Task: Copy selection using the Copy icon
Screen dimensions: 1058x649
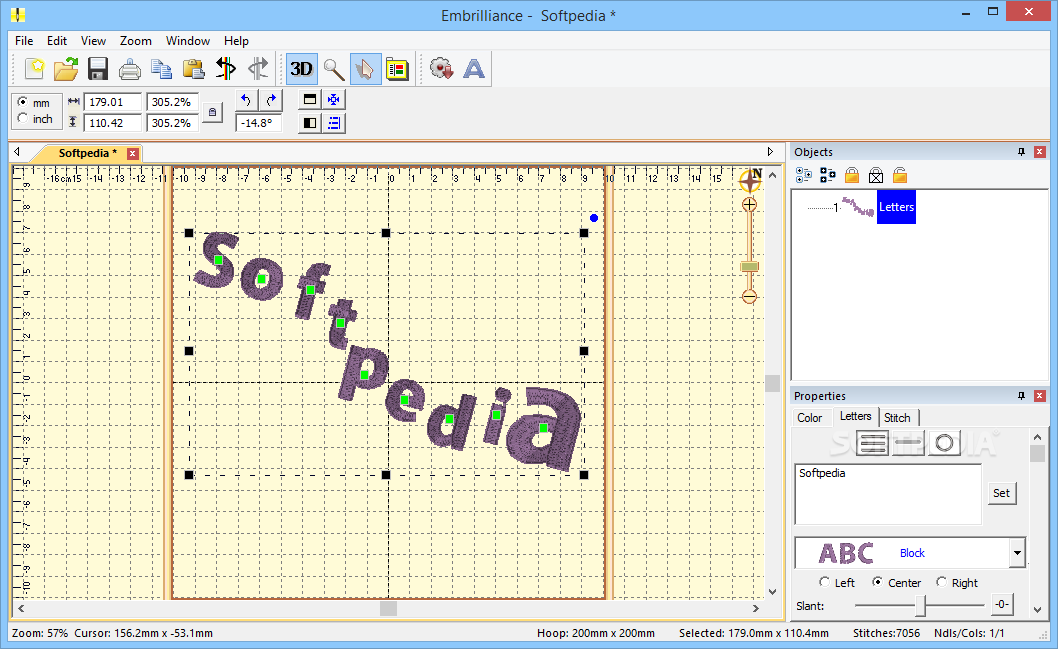Action: pyautogui.click(x=161, y=69)
